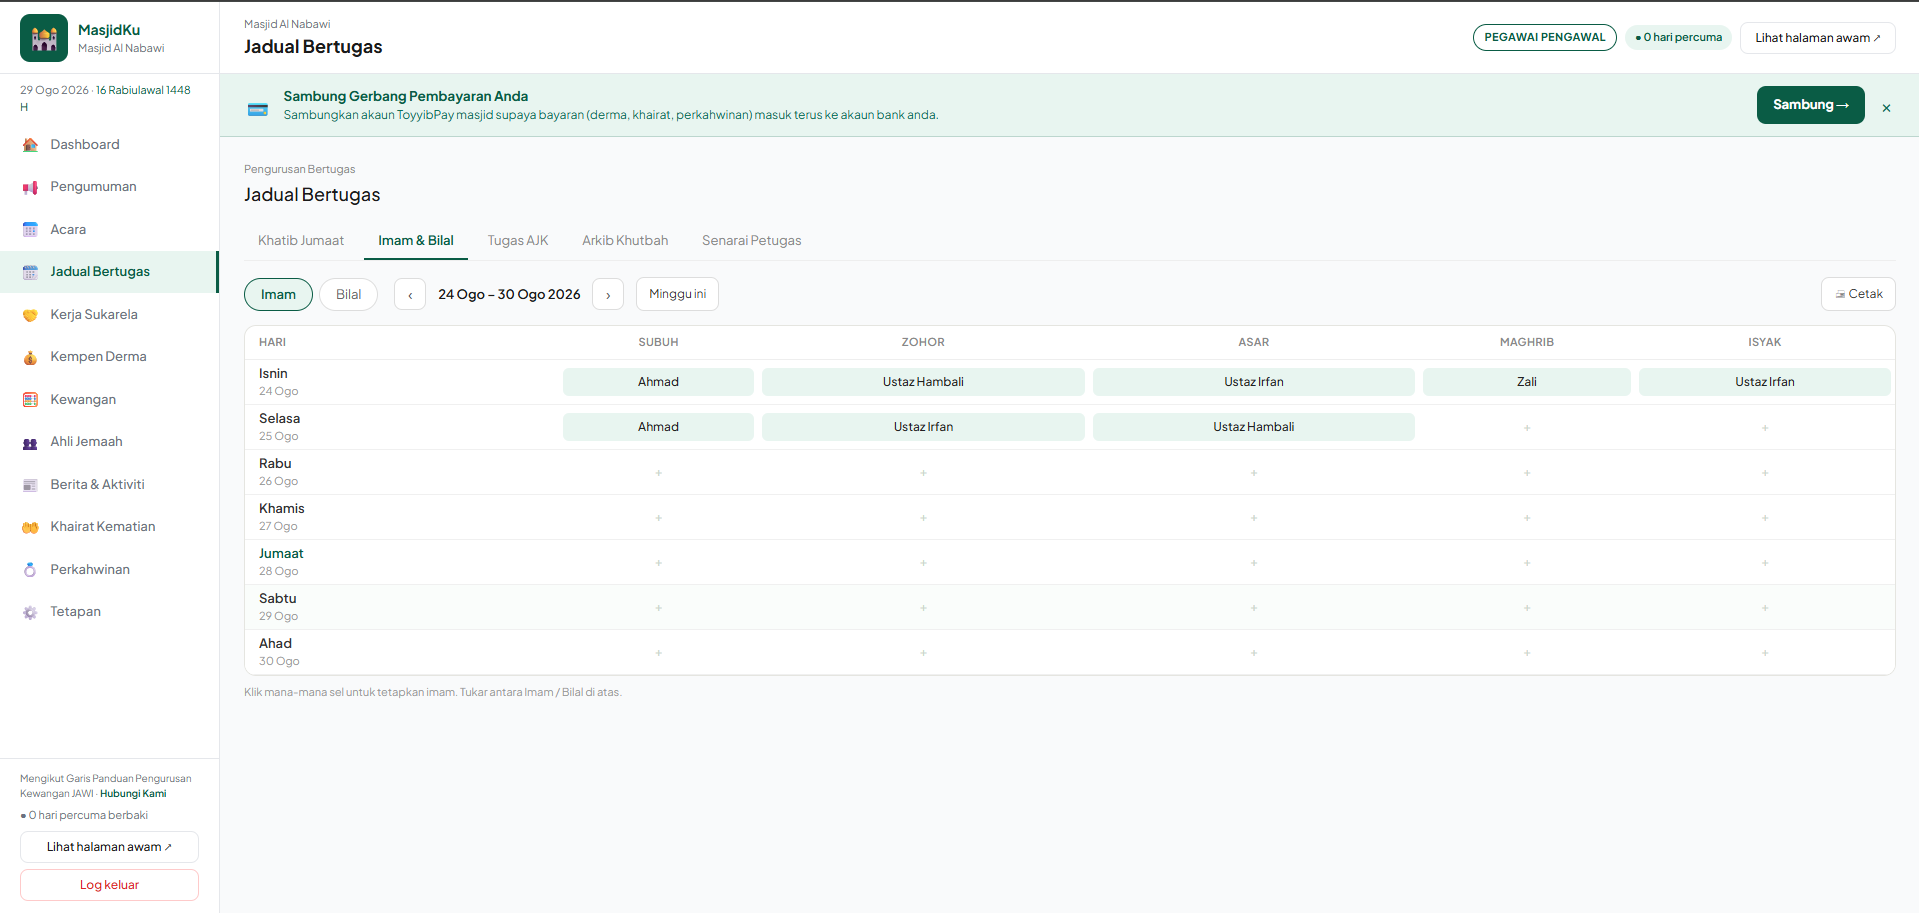Open Dashboard via its house icon
This screenshot has width=1919, height=913.
pos(30,145)
